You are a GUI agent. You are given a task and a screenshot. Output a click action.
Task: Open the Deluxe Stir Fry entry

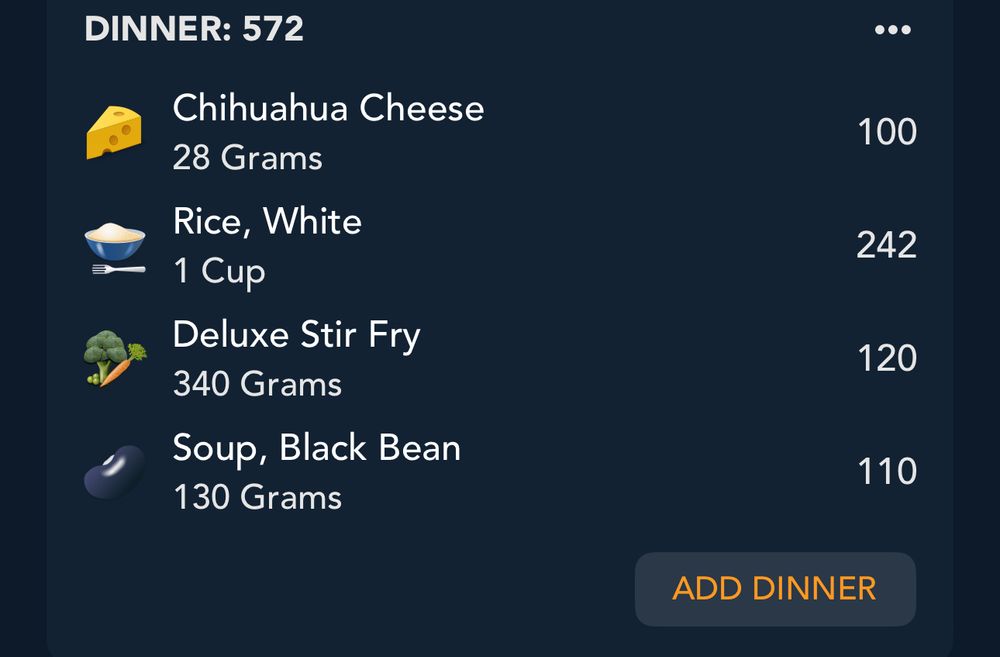point(296,335)
